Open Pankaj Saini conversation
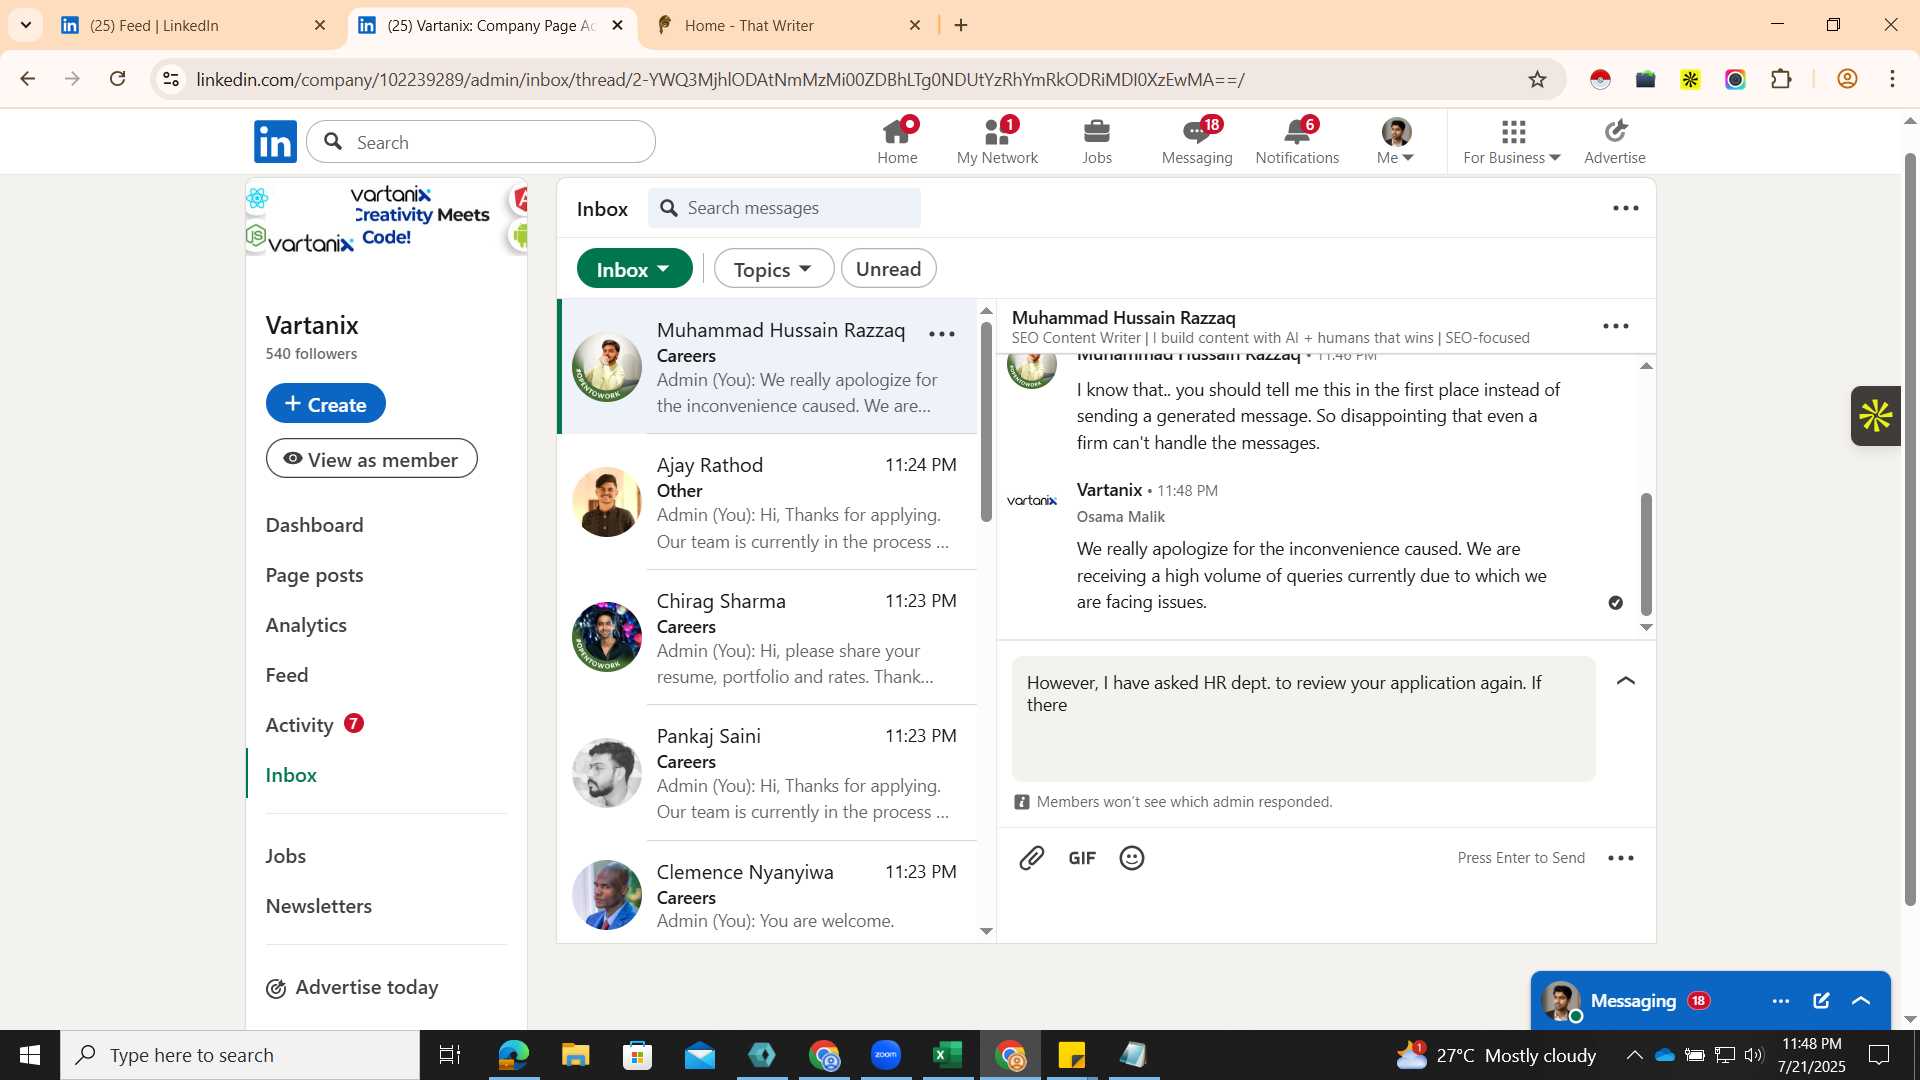1920x1080 pixels. click(767, 773)
